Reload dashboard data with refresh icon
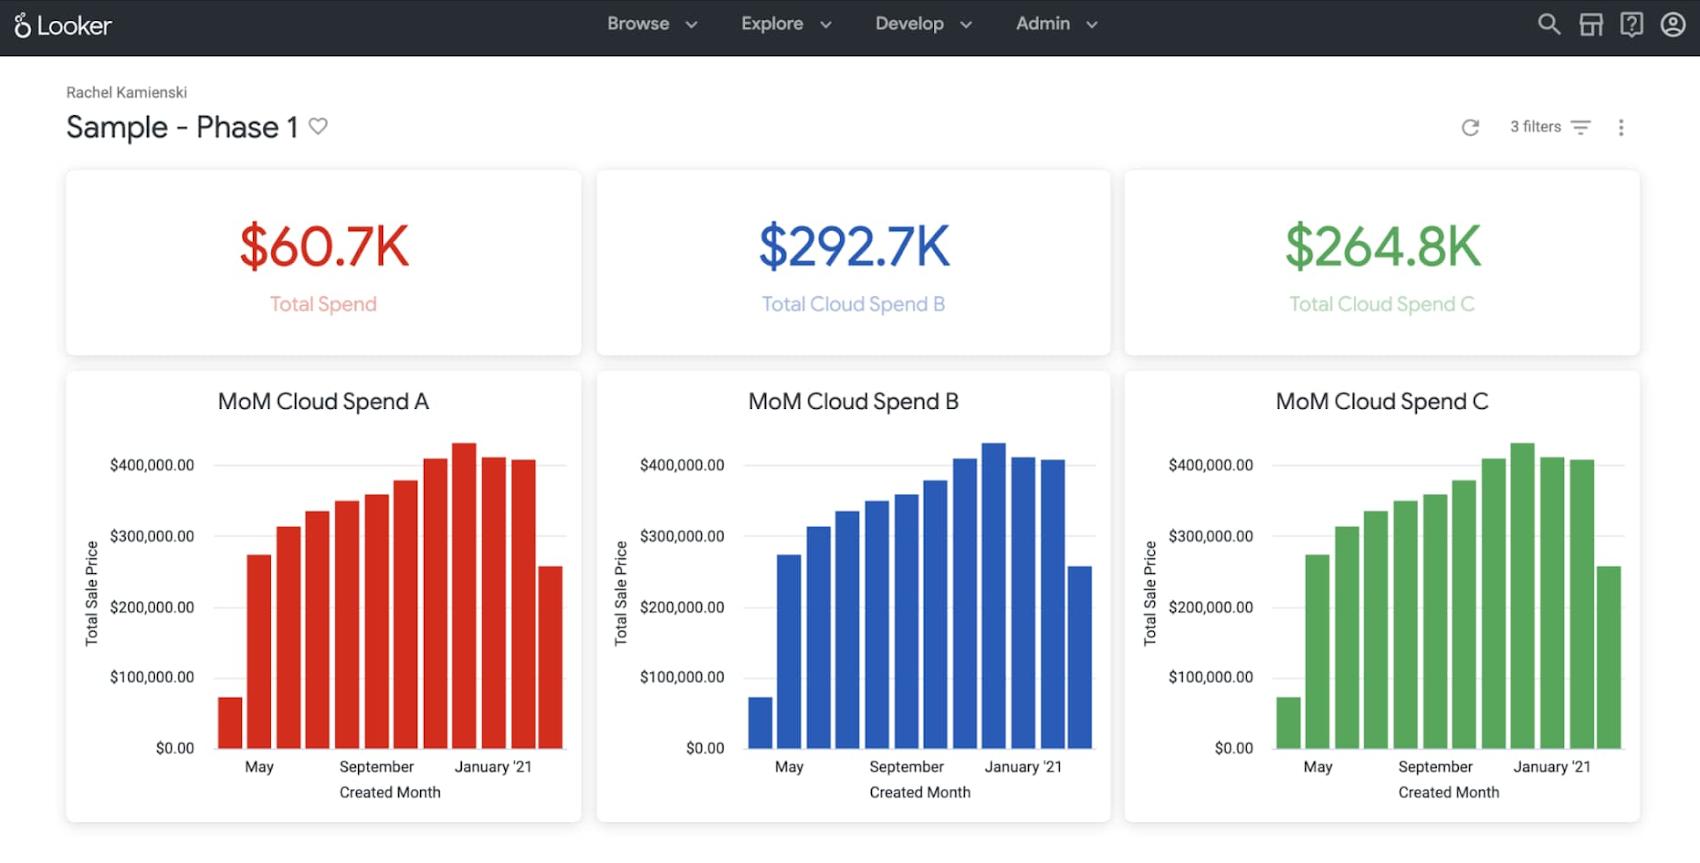This screenshot has height=863, width=1700. [1470, 128]
